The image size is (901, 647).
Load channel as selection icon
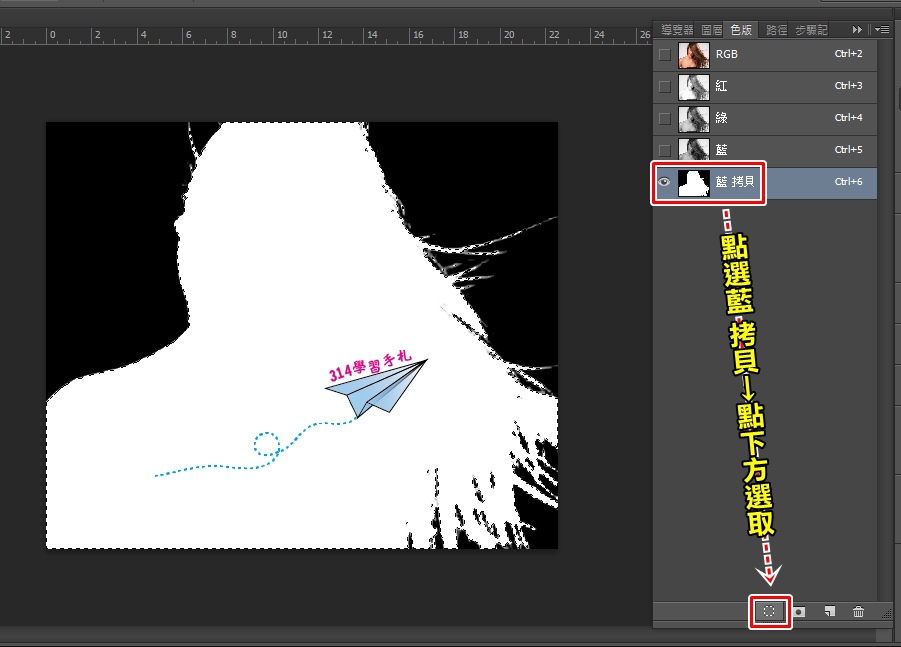click(769, 611)
